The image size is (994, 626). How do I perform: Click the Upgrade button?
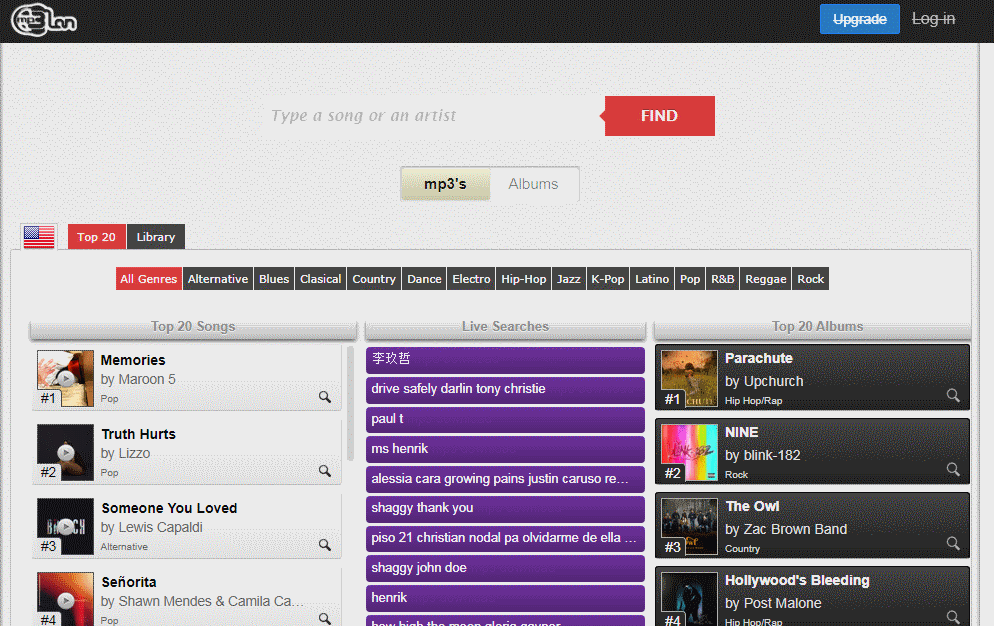tap(860, 19)
